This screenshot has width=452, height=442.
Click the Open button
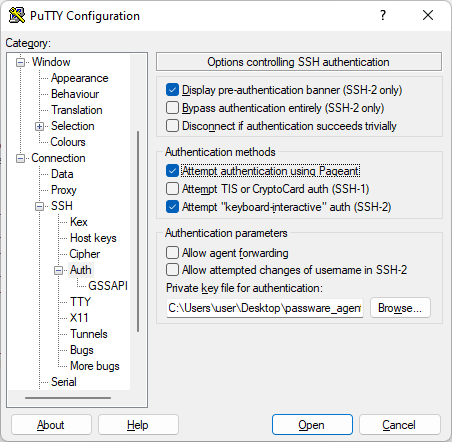tap(312, 425)
